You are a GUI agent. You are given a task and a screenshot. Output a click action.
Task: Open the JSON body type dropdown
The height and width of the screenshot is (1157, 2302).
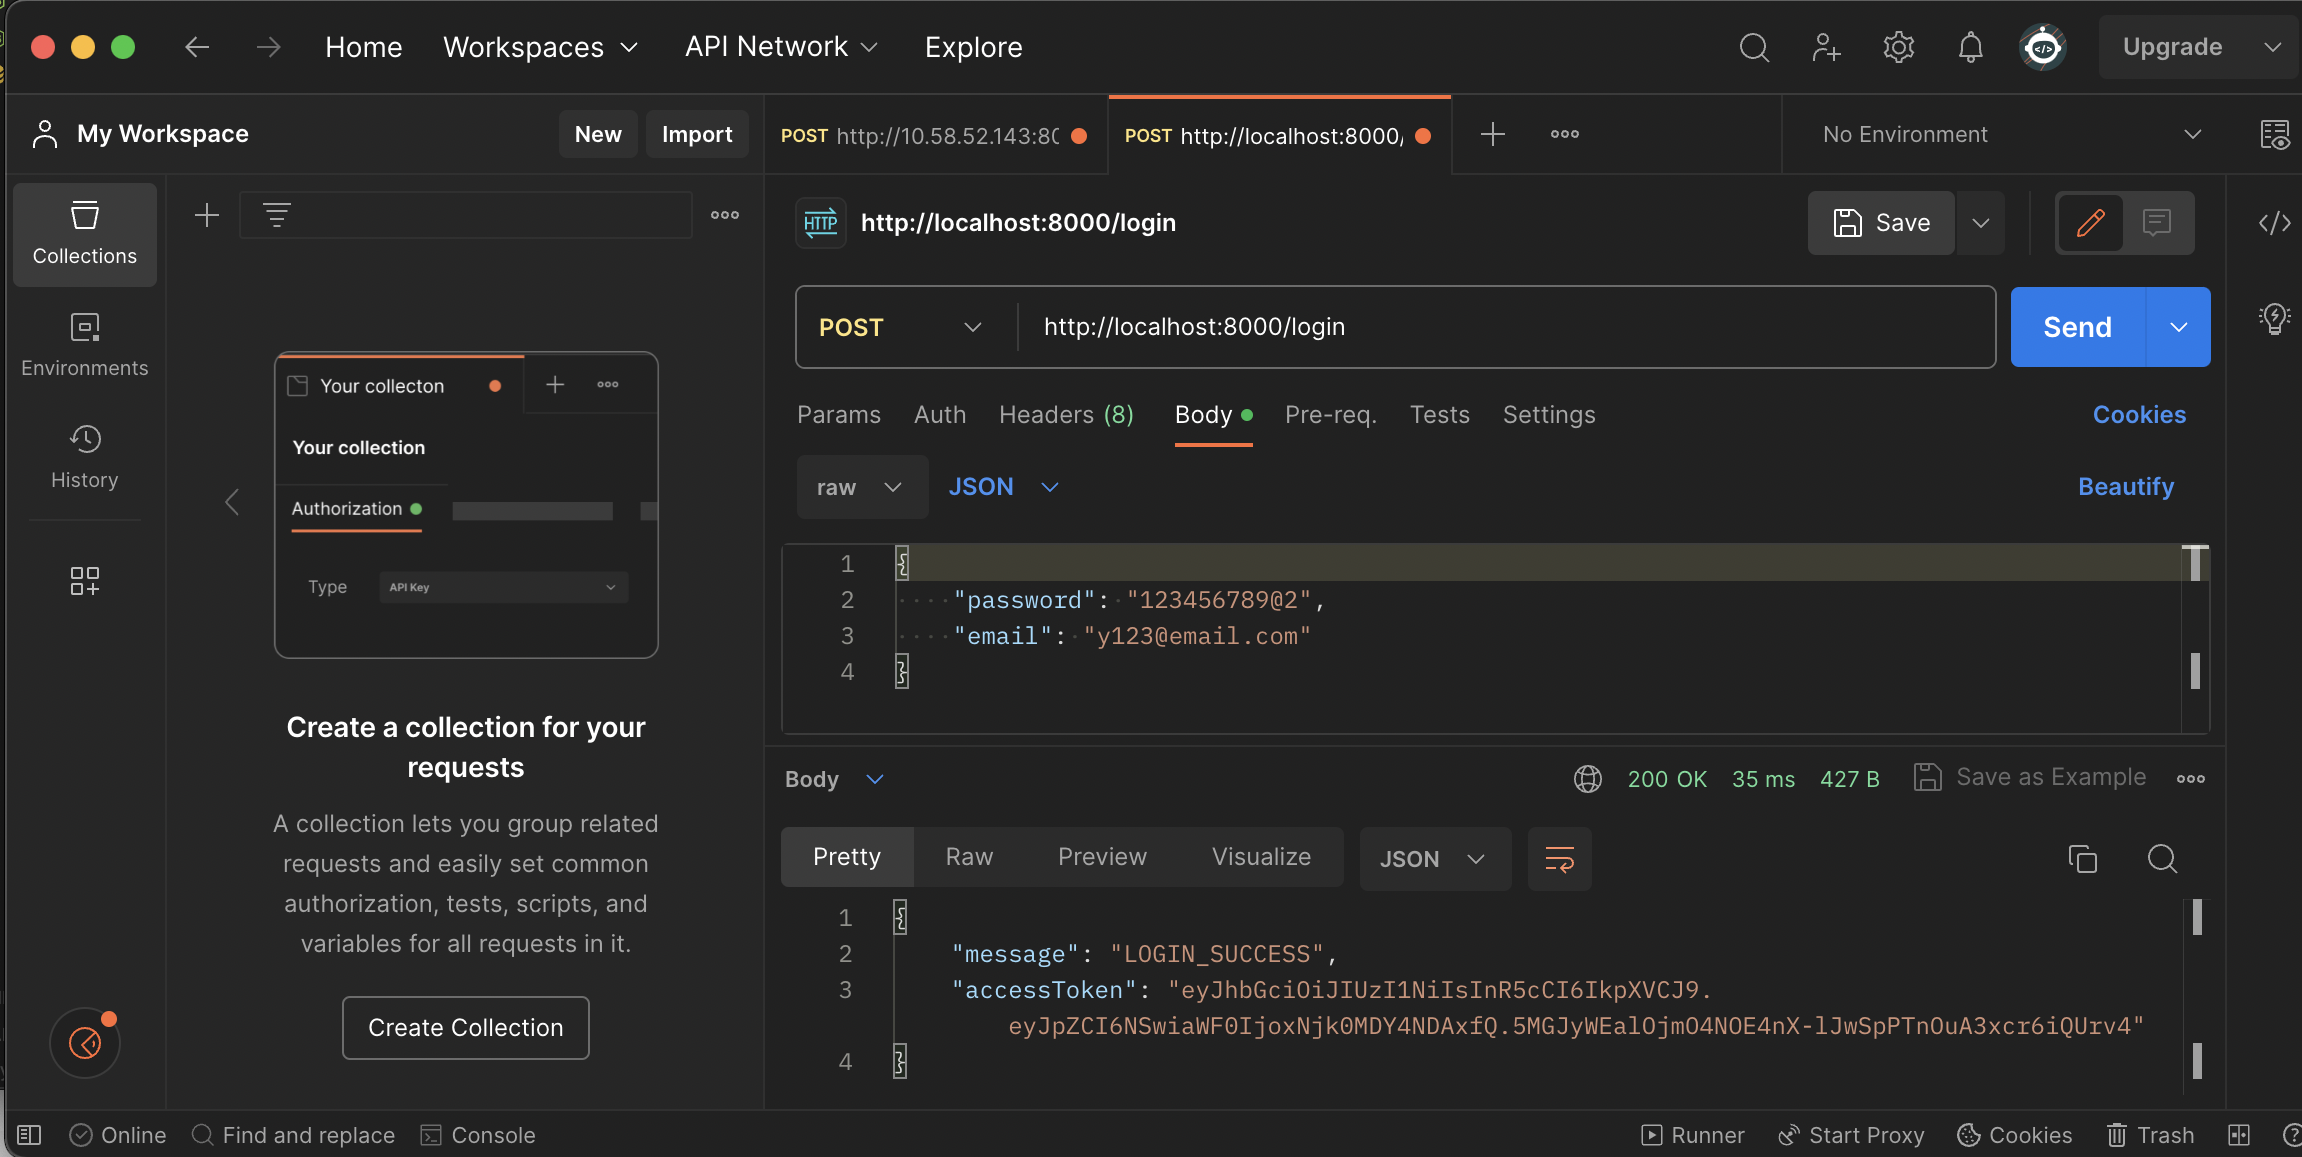pos(1003,487)
